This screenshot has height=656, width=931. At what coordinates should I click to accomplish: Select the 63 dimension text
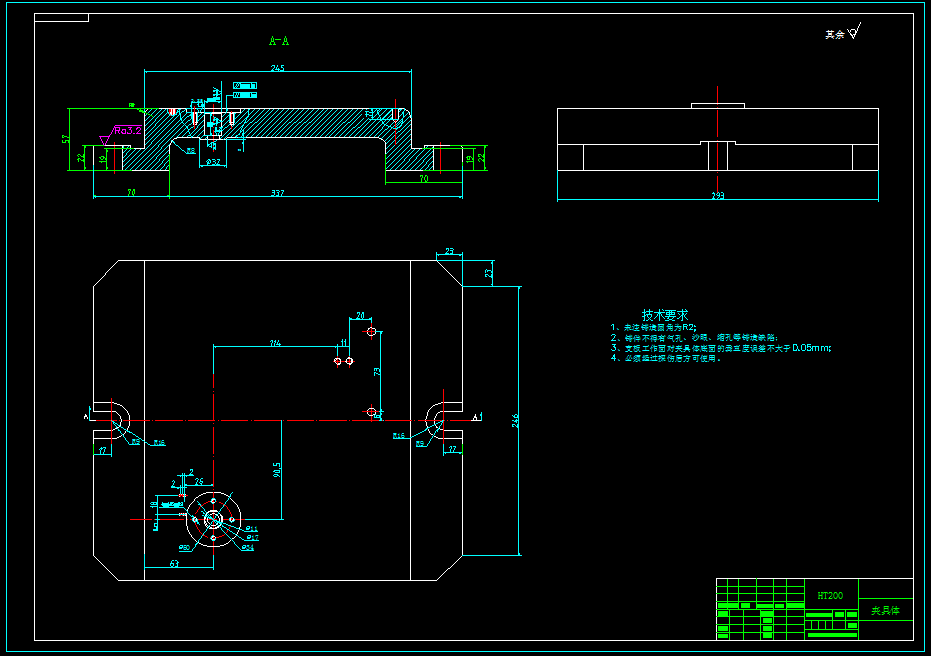click(x=174, y=563)
